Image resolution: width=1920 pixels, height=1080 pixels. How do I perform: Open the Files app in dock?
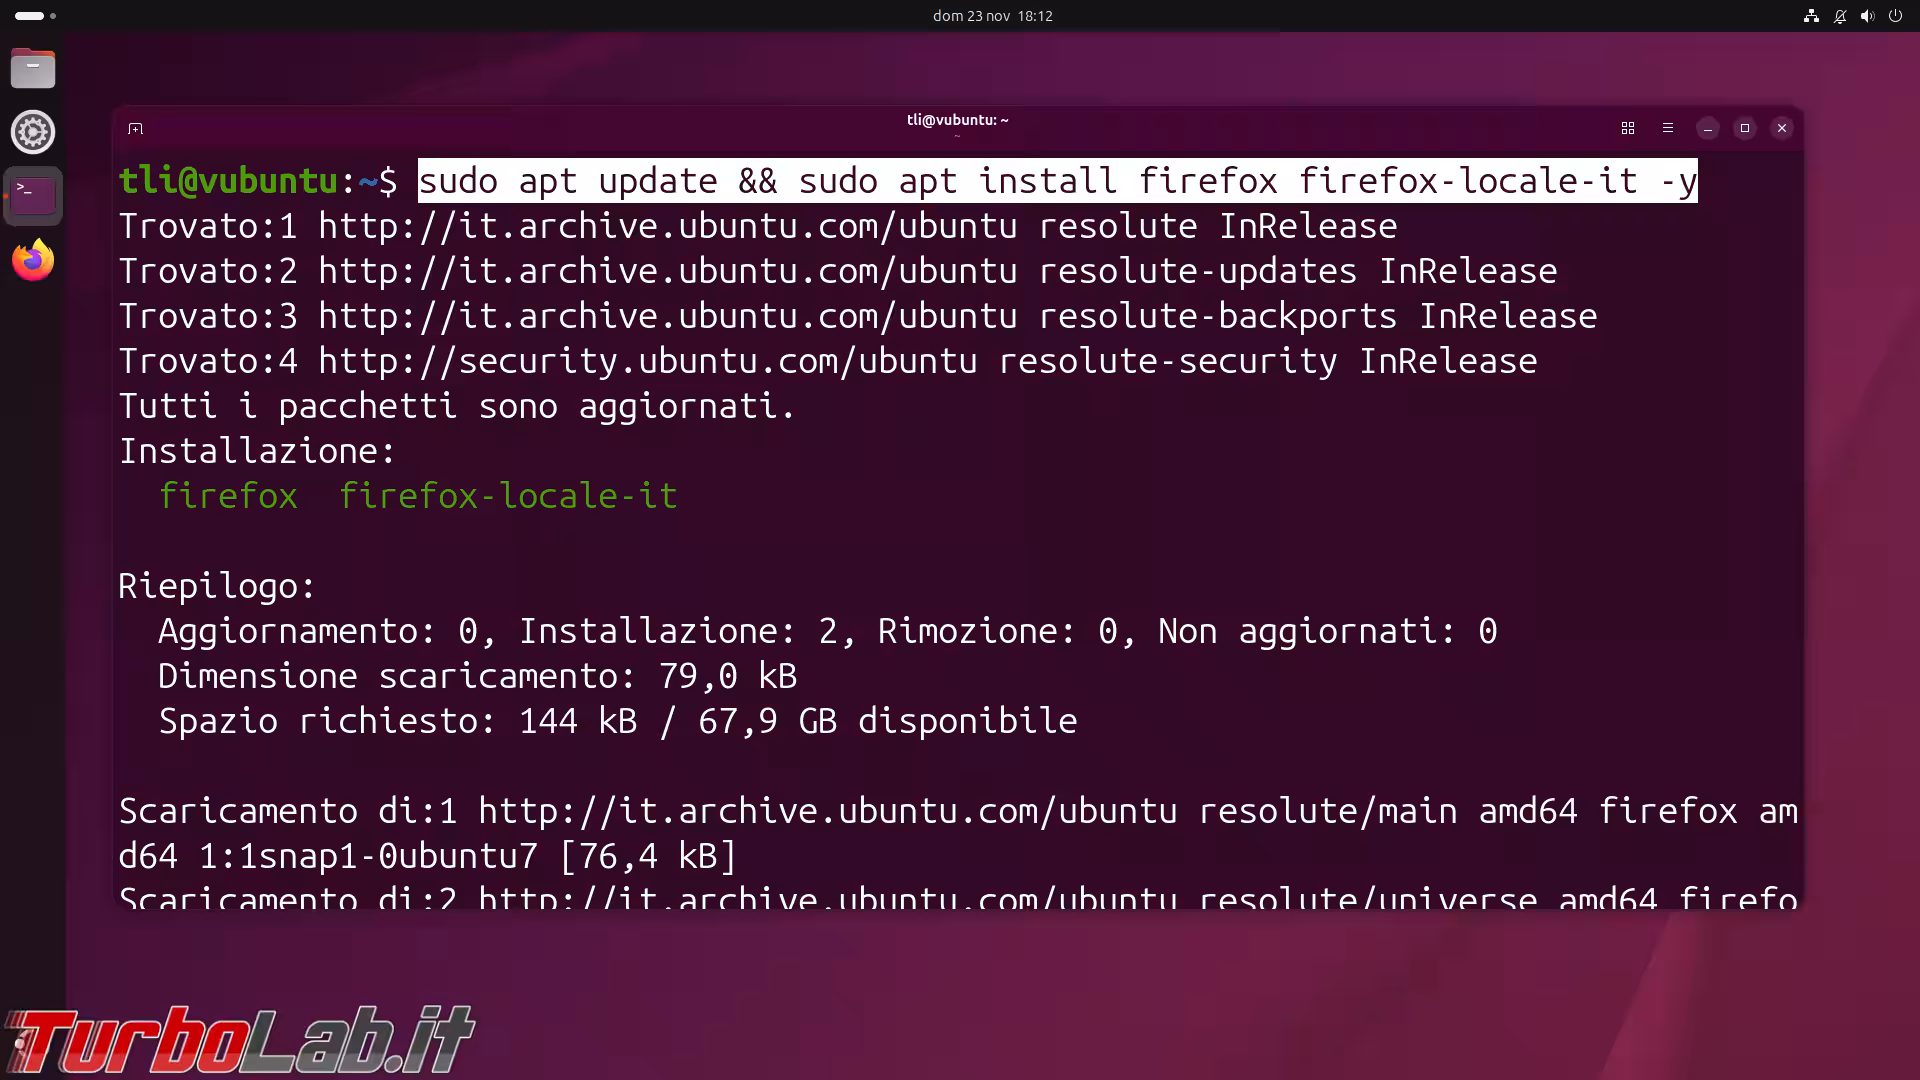click(x=33, y=68)
